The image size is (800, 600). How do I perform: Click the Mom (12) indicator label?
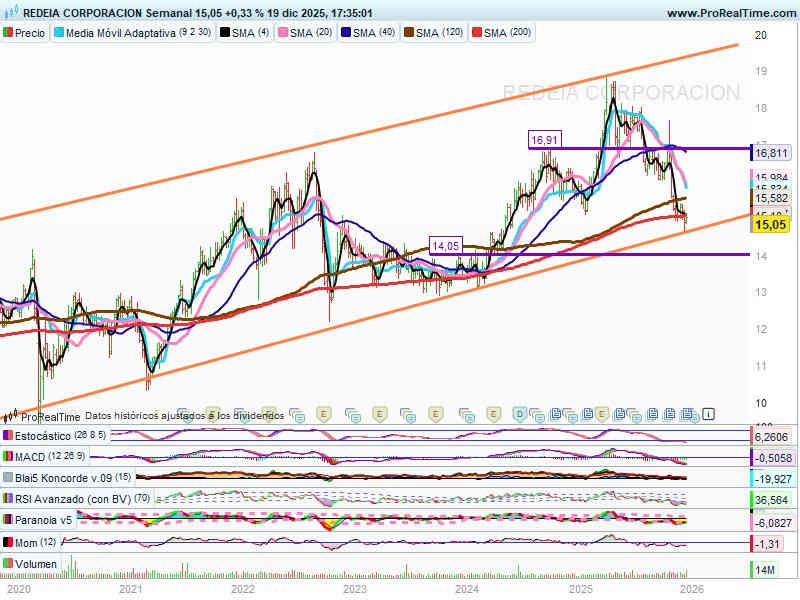pos(32,542)
